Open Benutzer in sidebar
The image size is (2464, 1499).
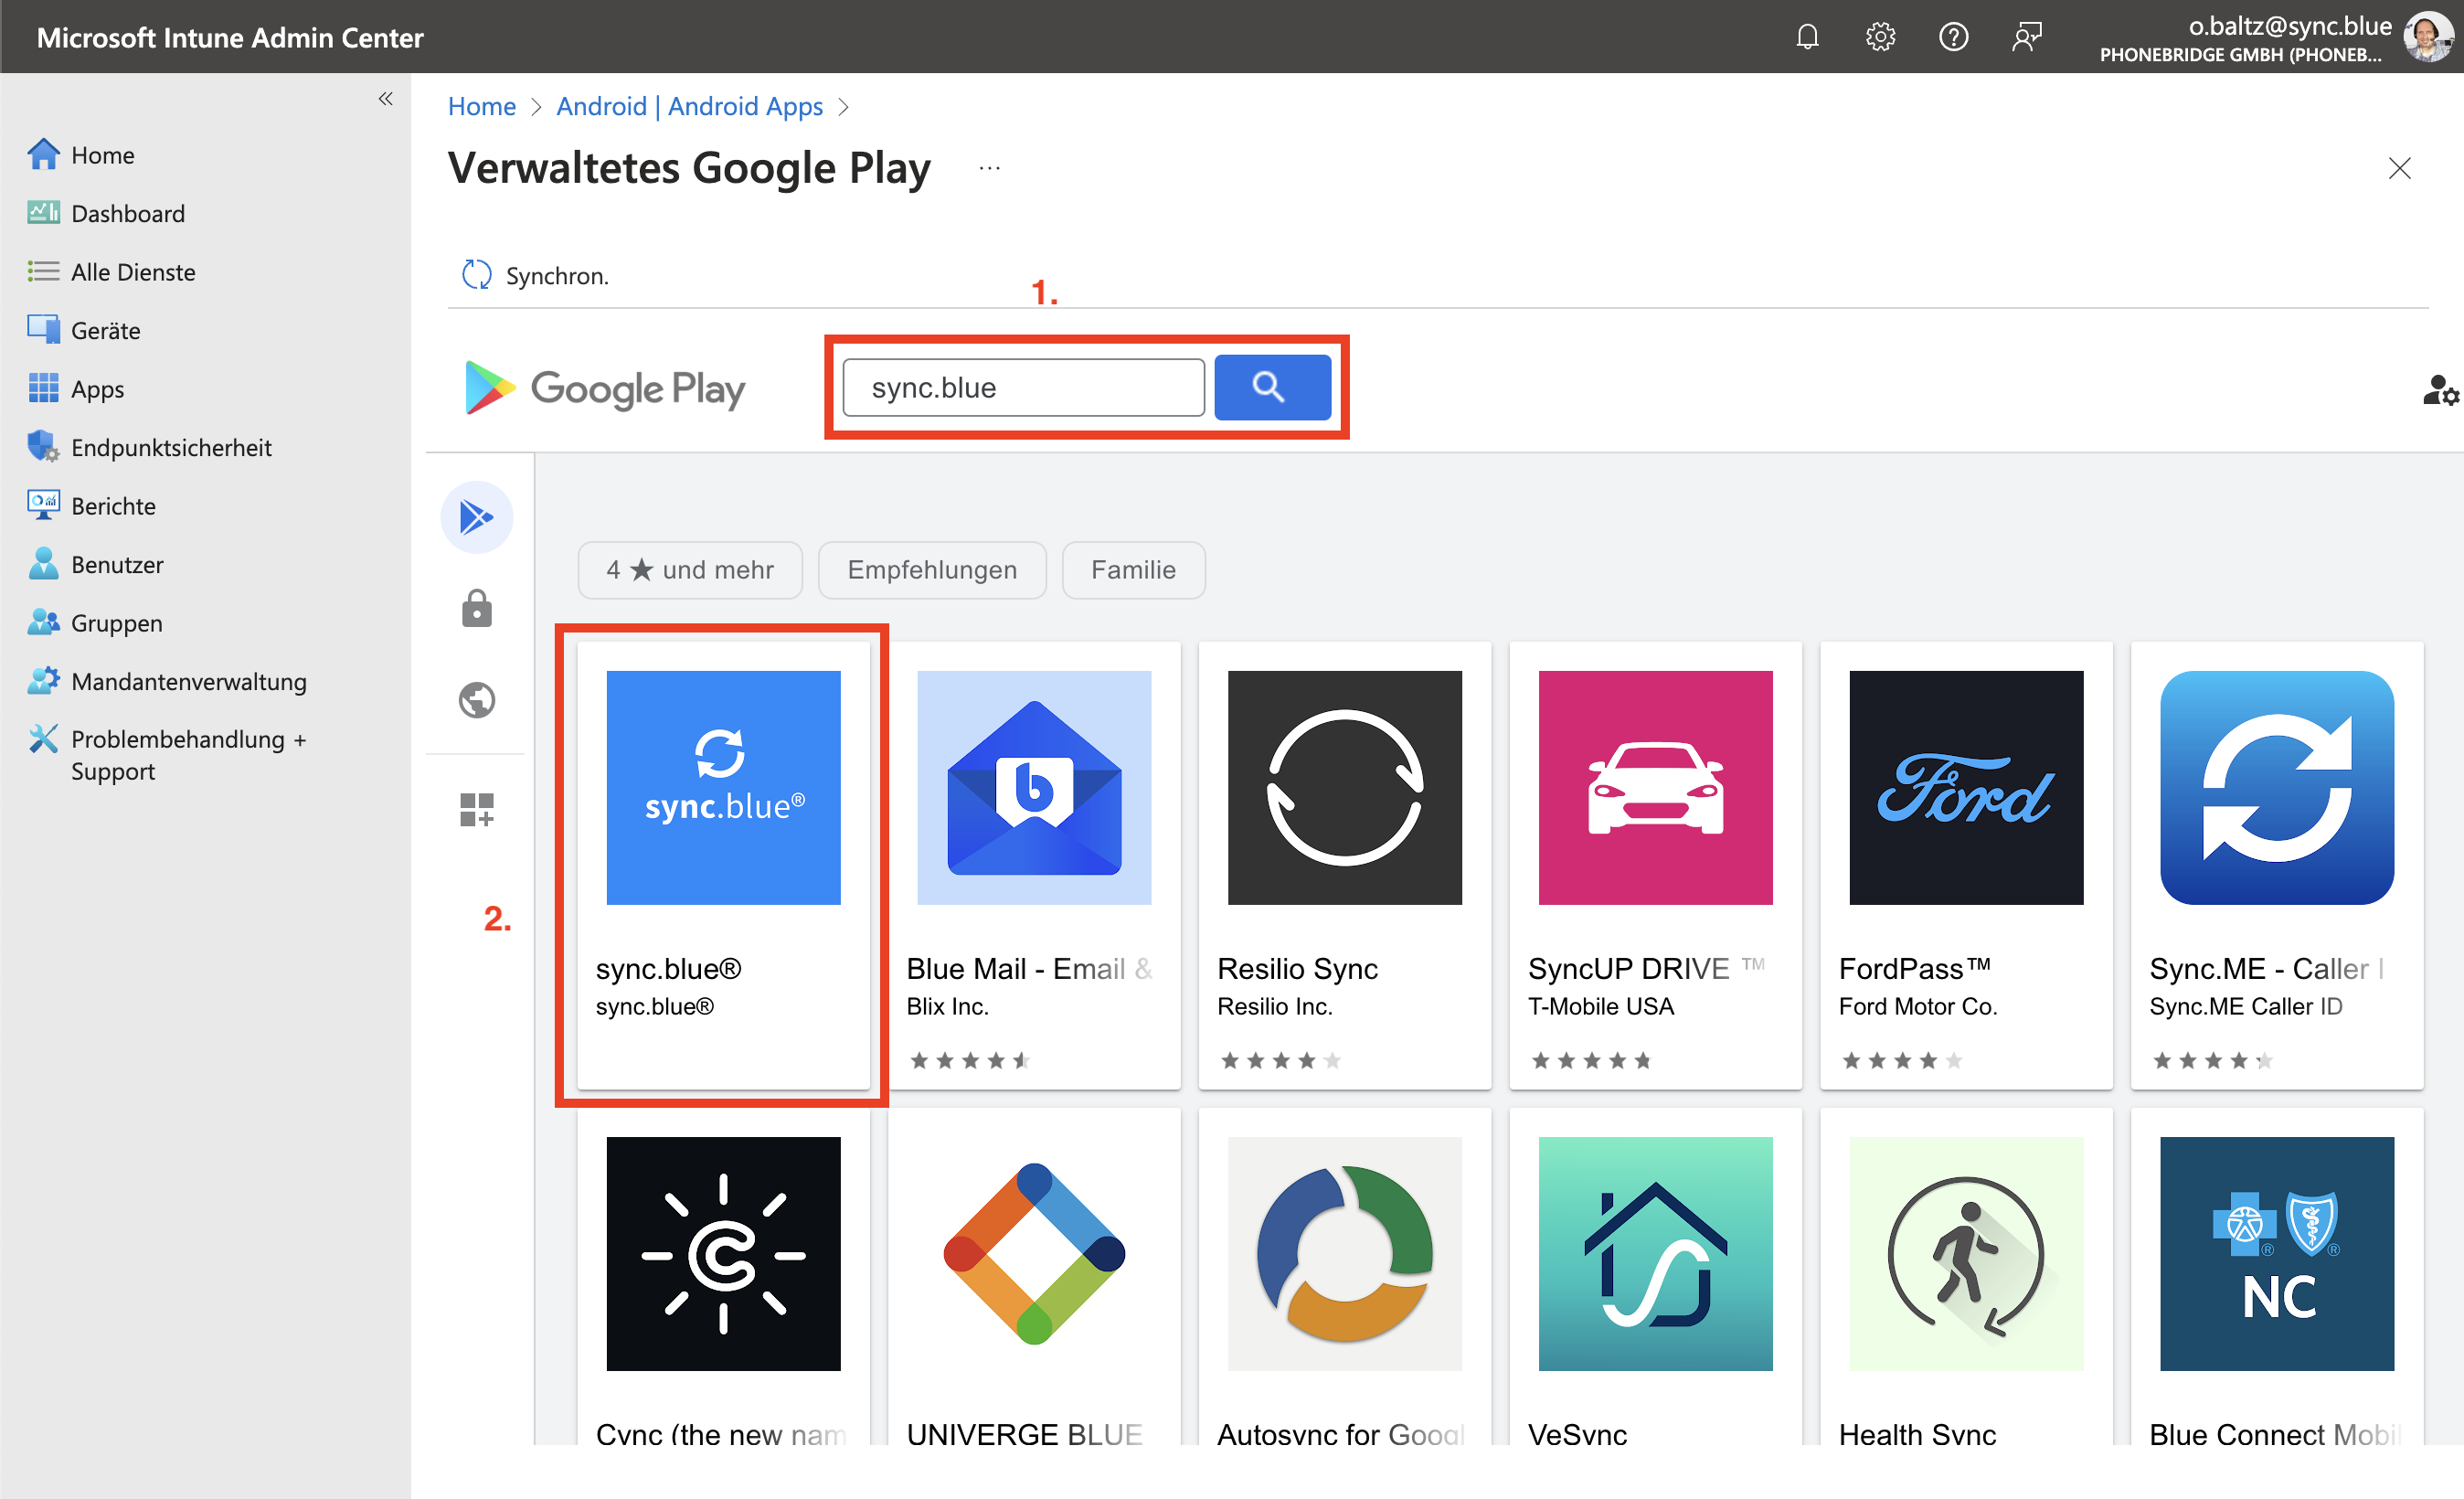(x=96, y=564)
